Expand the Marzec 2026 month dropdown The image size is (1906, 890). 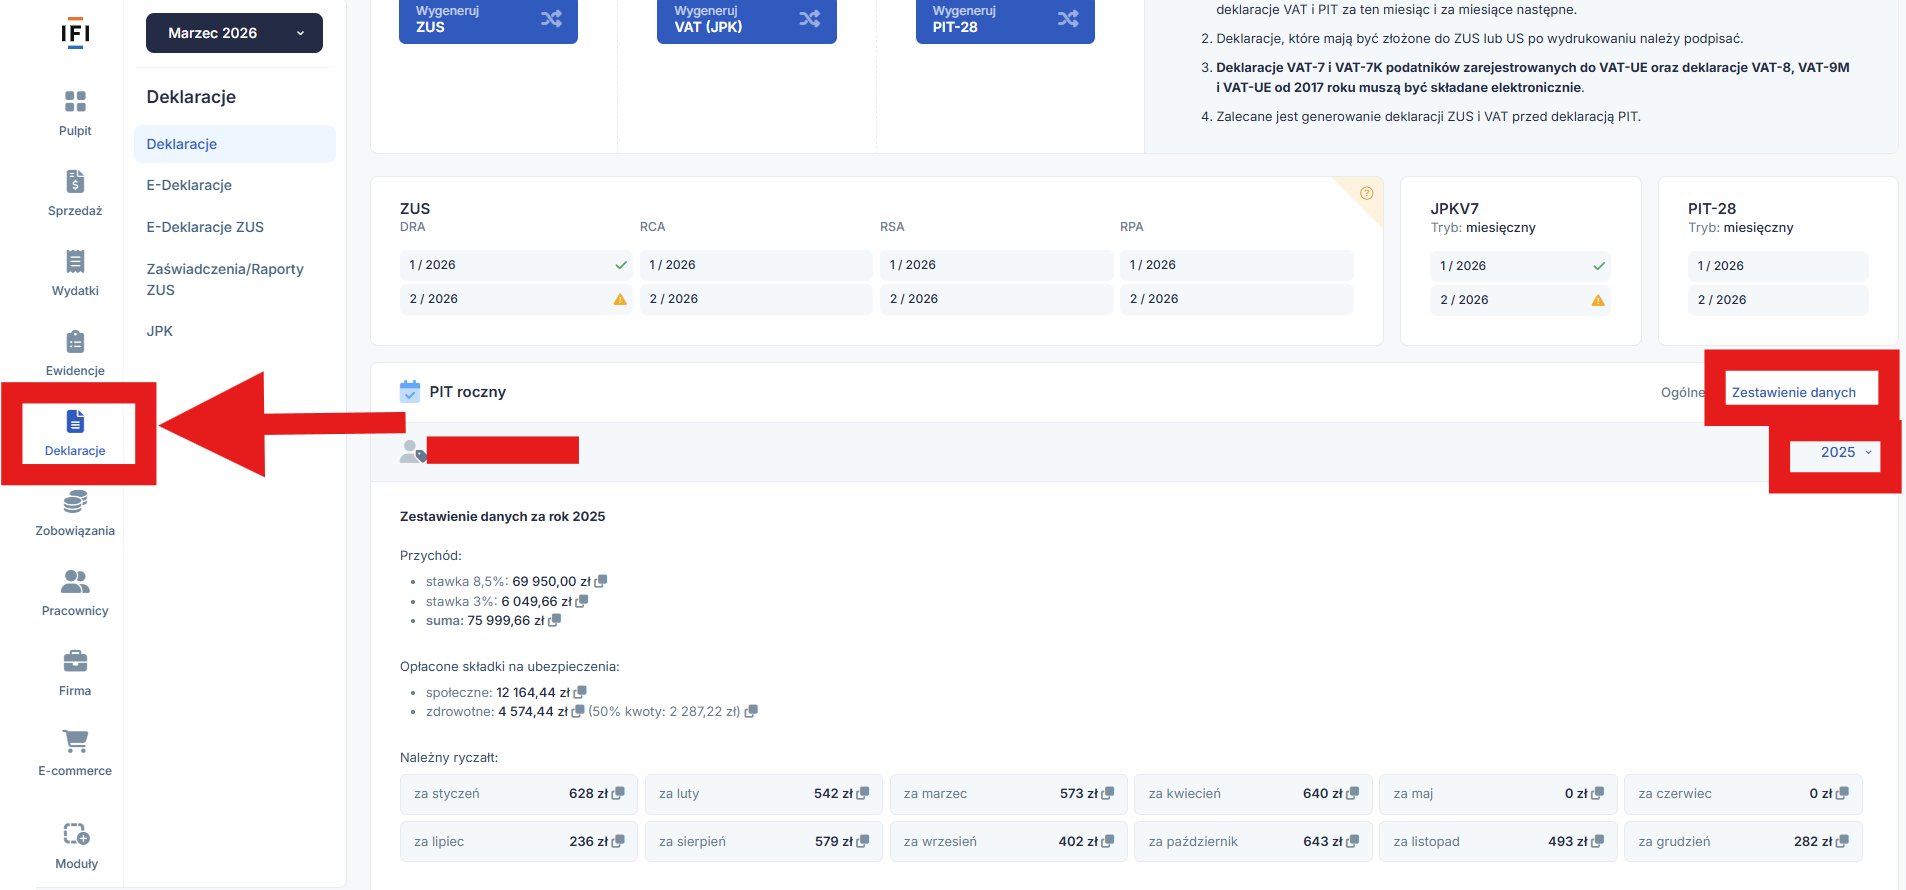pos(234,33)
